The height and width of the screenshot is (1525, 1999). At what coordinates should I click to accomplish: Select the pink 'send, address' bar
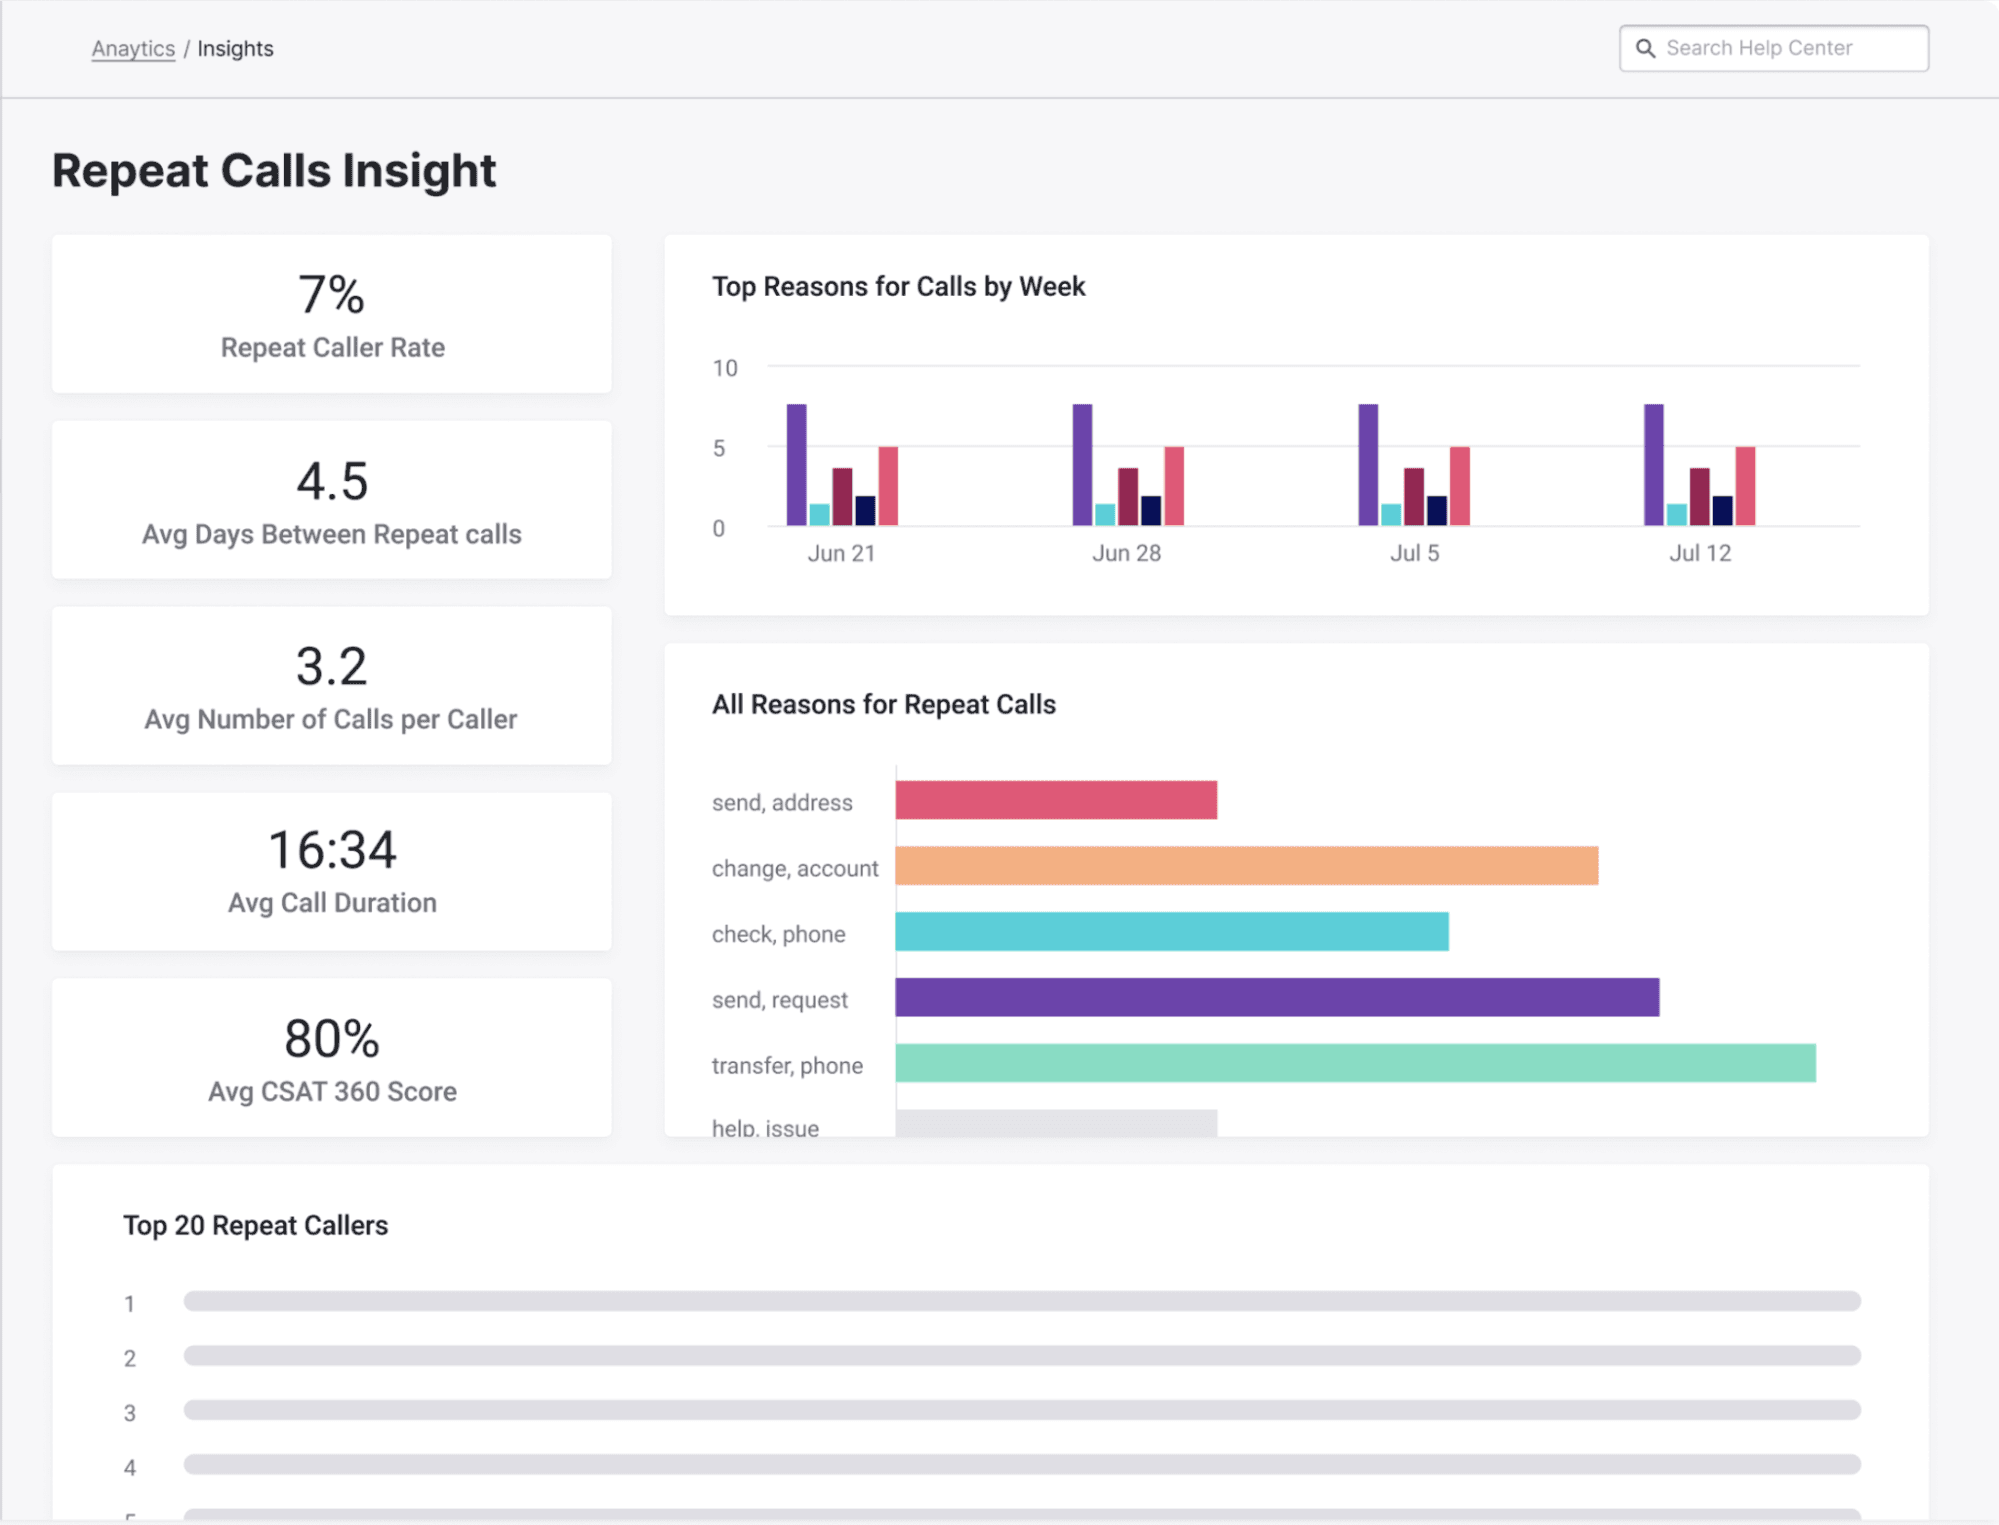coord(1055,800)
